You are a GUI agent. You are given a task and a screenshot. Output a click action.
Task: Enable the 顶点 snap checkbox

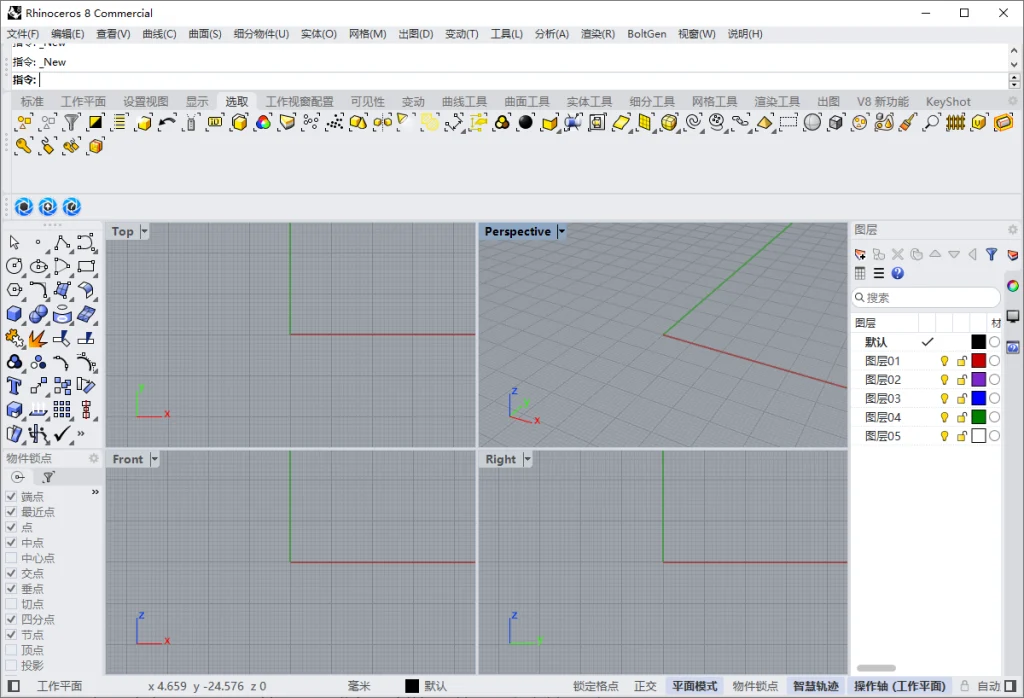(x=11, y=650)
